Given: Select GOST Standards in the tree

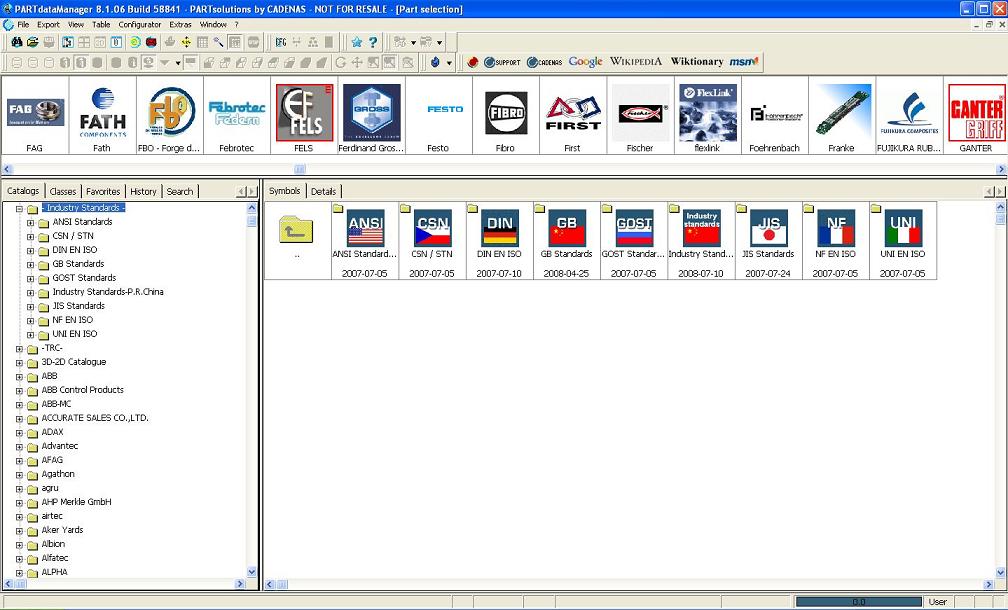Looking at the screenshot, I should pos(84,278).
